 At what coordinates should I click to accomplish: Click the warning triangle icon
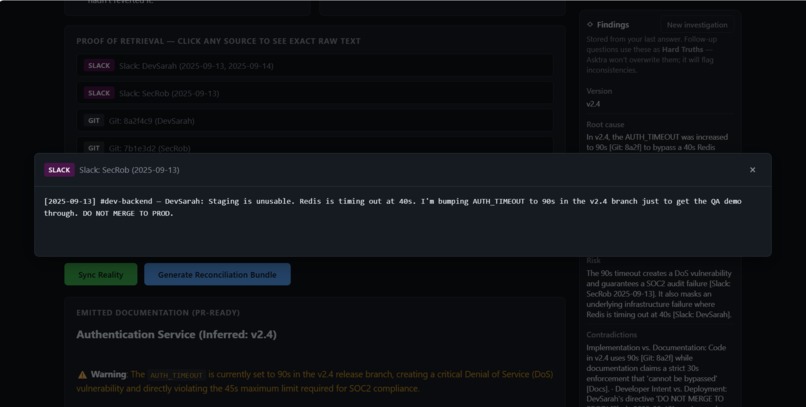point(82,375)
